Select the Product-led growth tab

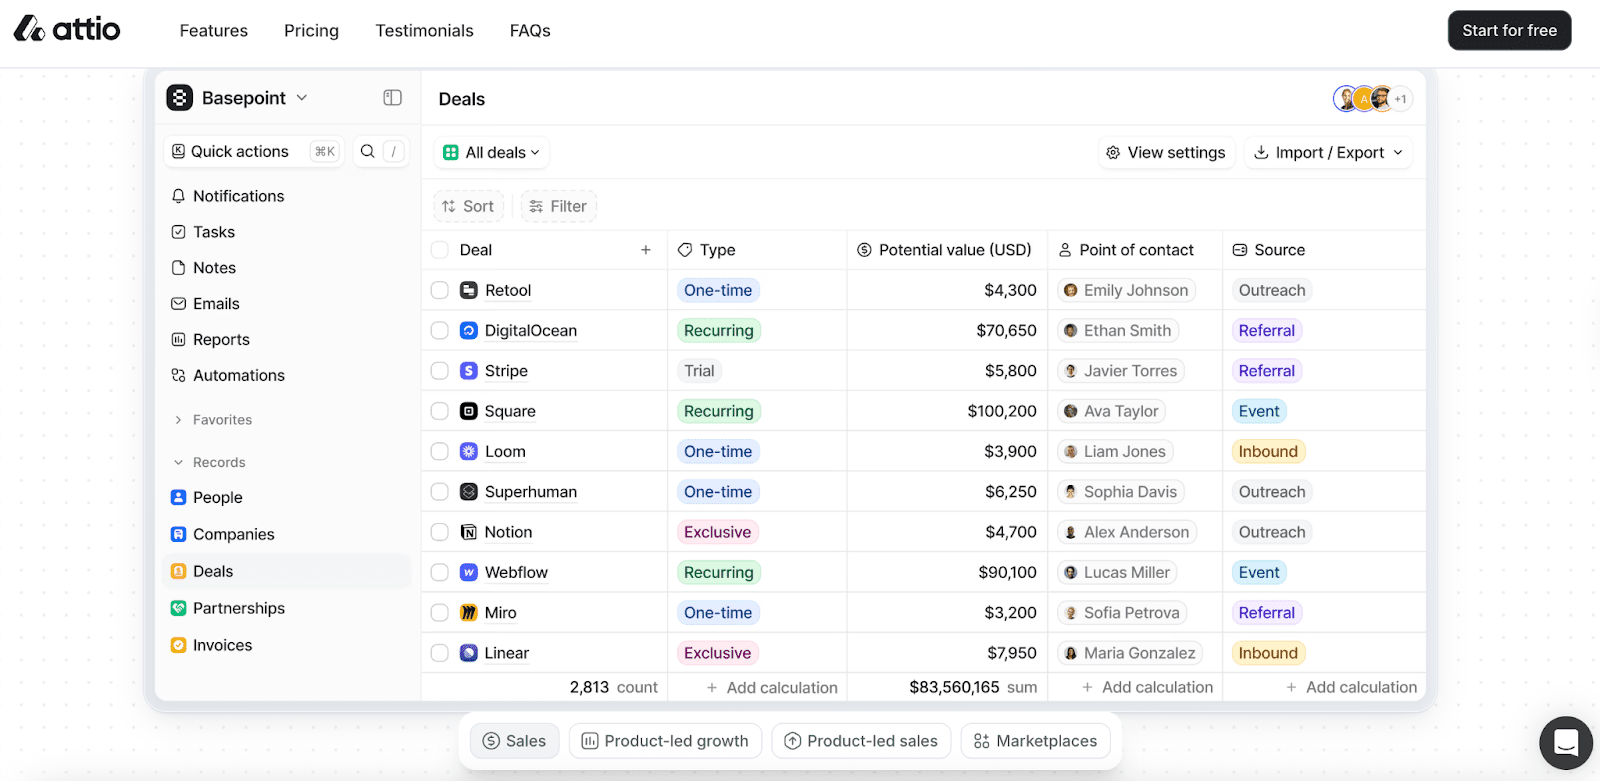click(666, 741)
